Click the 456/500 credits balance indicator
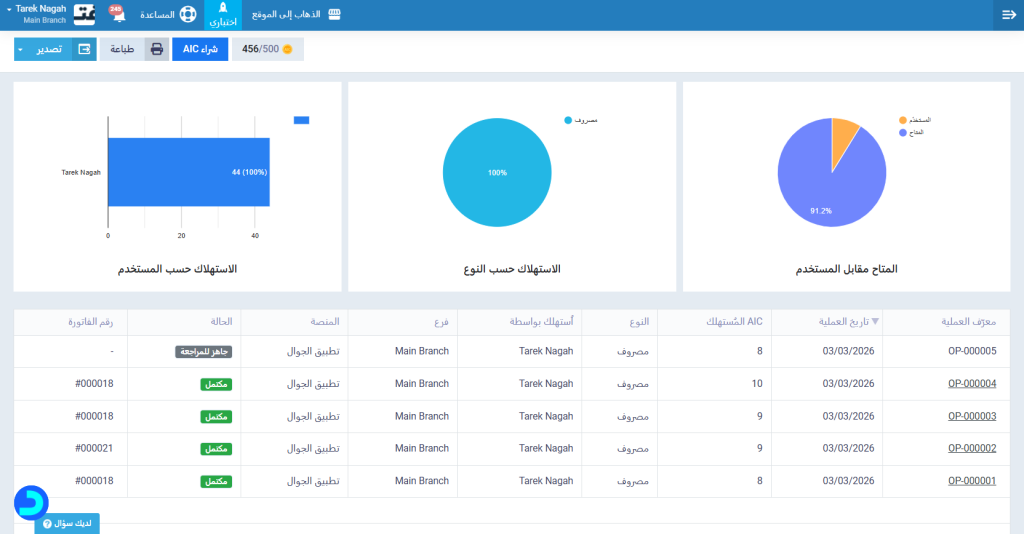The width and height of the screenshot is (1024, 534). click(267, 49)
